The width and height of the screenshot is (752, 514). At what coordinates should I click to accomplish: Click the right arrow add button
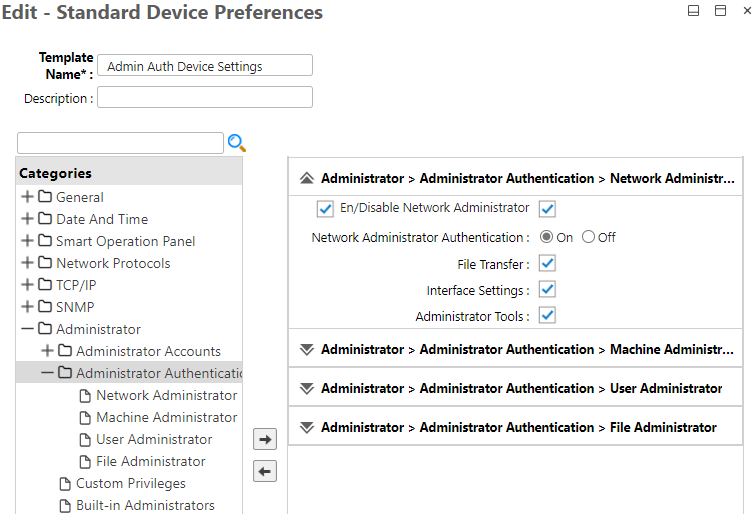click(265, 439)
